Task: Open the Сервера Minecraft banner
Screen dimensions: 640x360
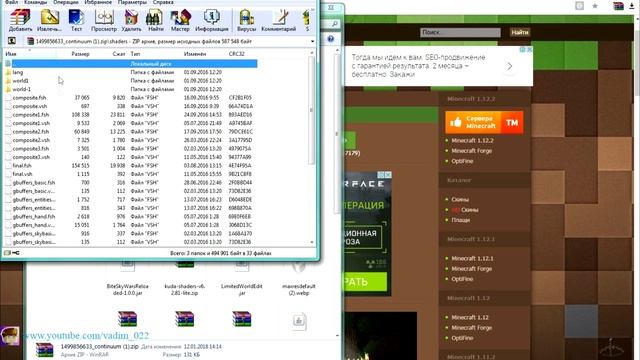Action: tap(484, 122)
